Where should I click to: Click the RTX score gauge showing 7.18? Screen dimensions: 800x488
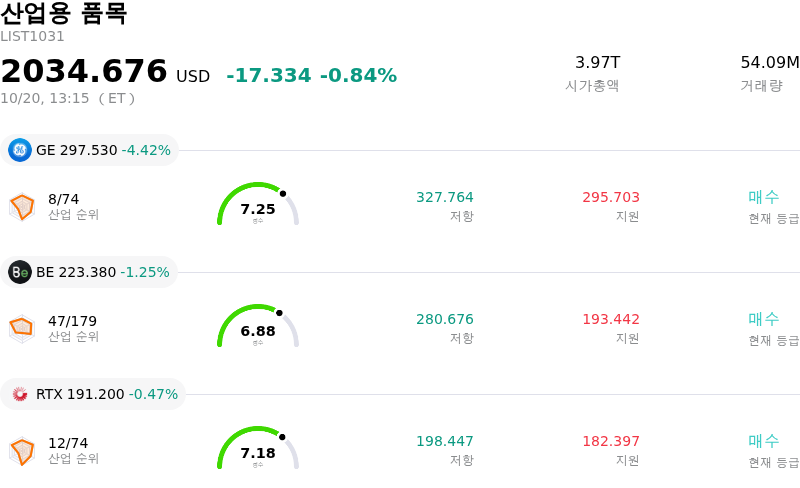click(258, 448)
